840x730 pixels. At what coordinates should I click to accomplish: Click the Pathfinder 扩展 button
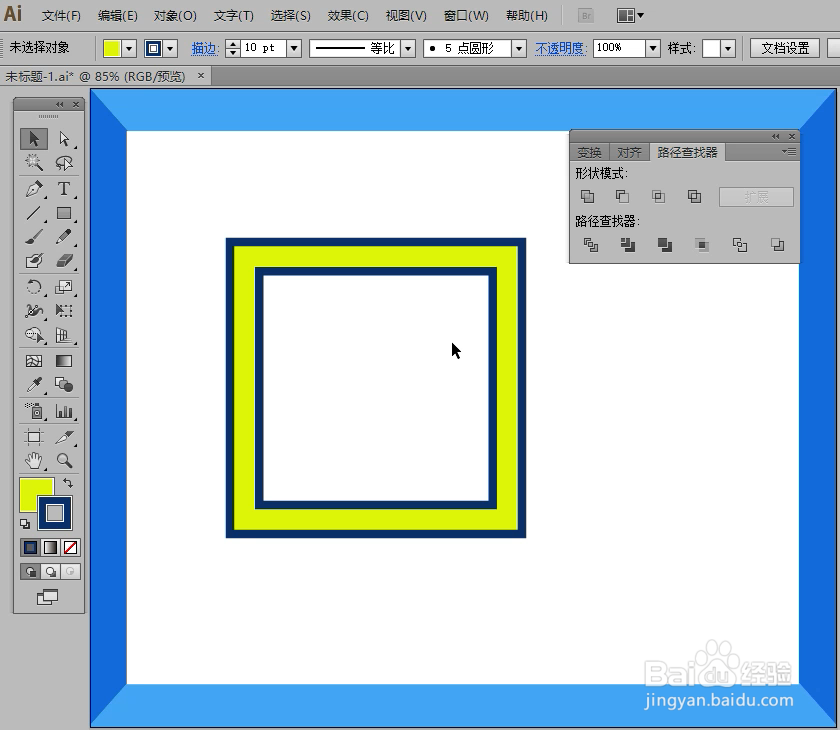tap(756, 197)
